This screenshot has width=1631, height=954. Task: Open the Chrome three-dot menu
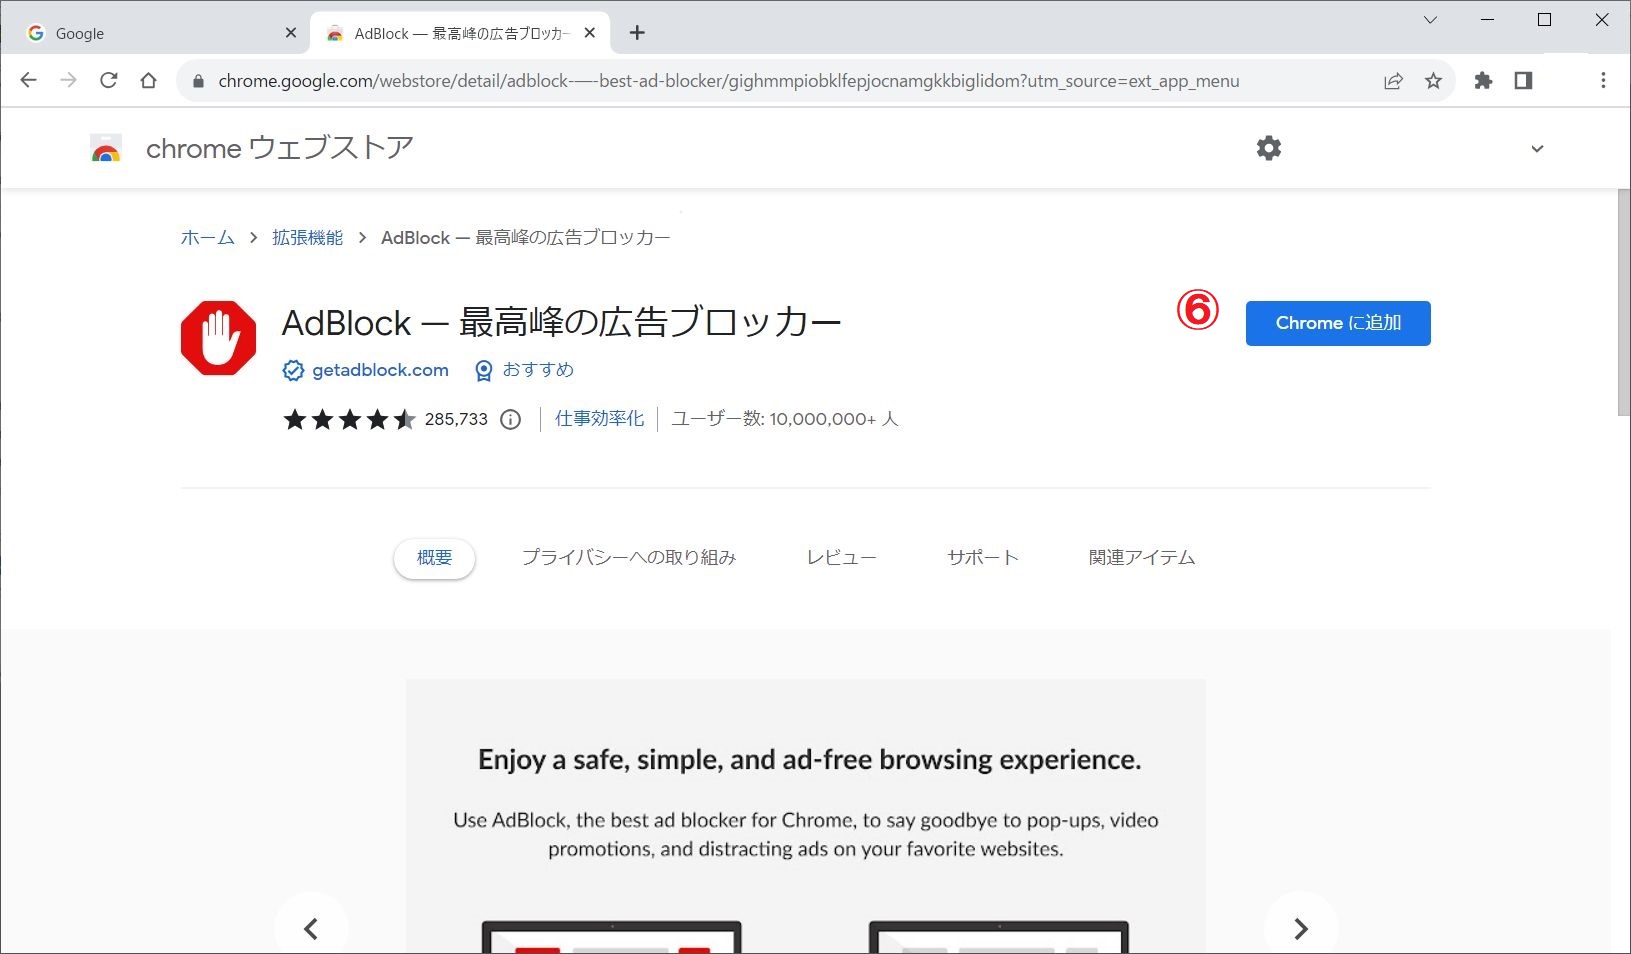coord(1603,81)
